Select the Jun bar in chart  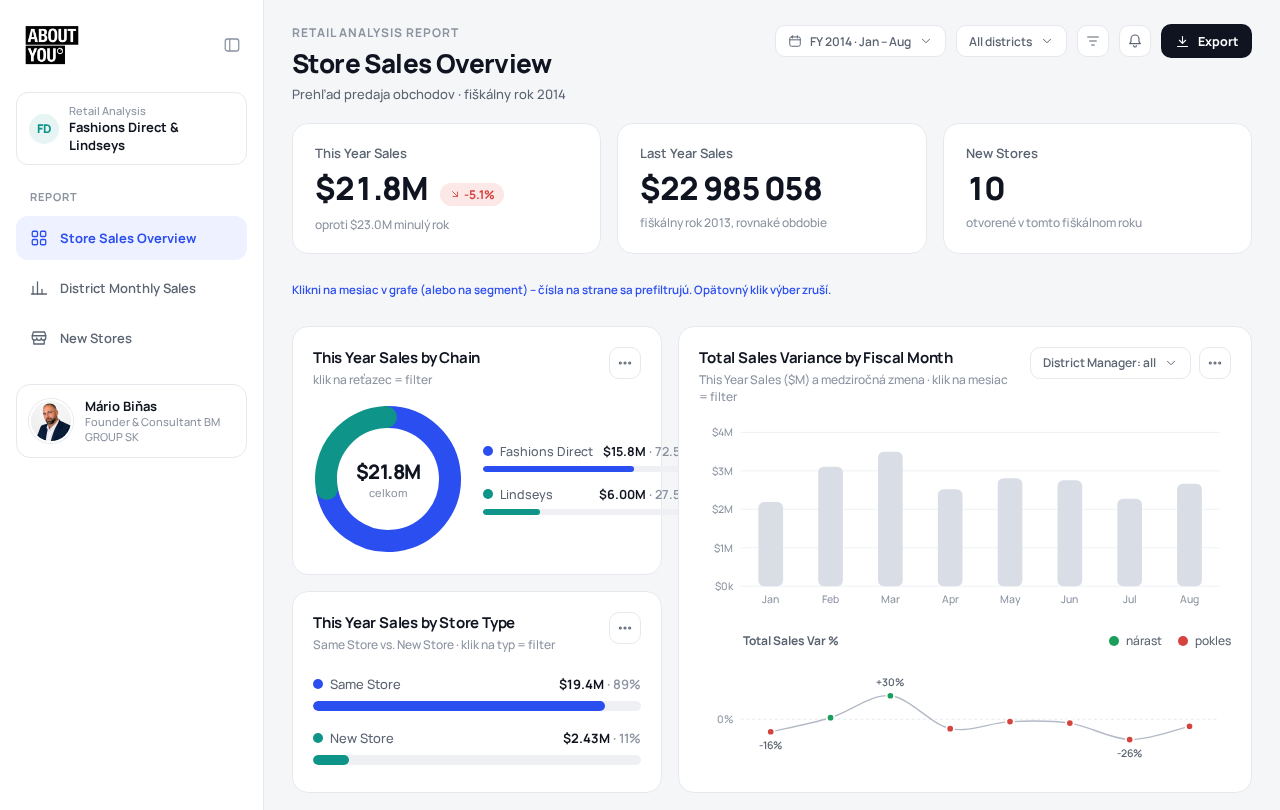tap(1070, 534)
